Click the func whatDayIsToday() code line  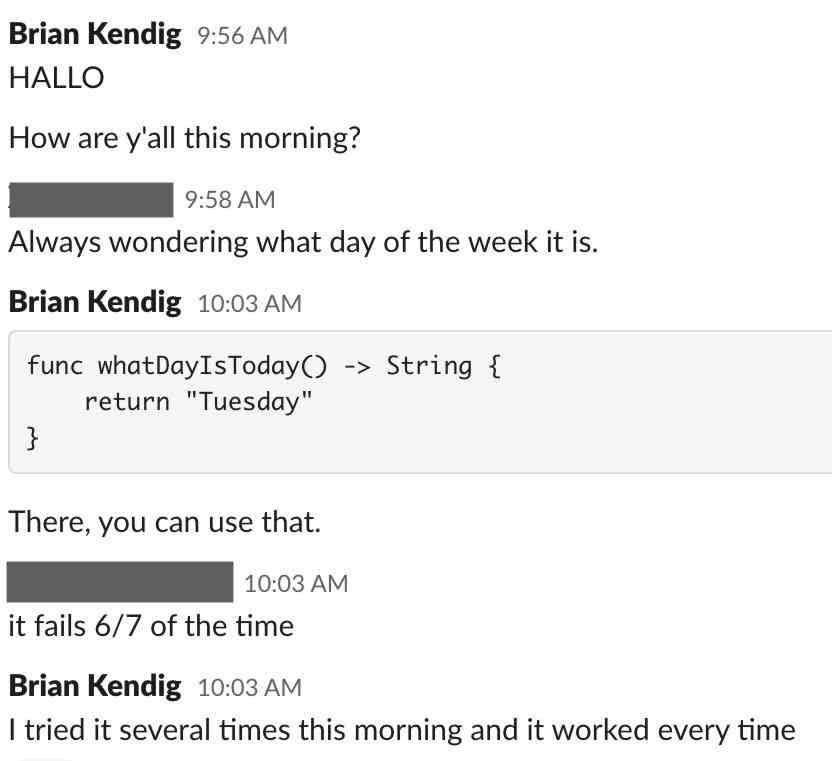click(x=264, y=366)
